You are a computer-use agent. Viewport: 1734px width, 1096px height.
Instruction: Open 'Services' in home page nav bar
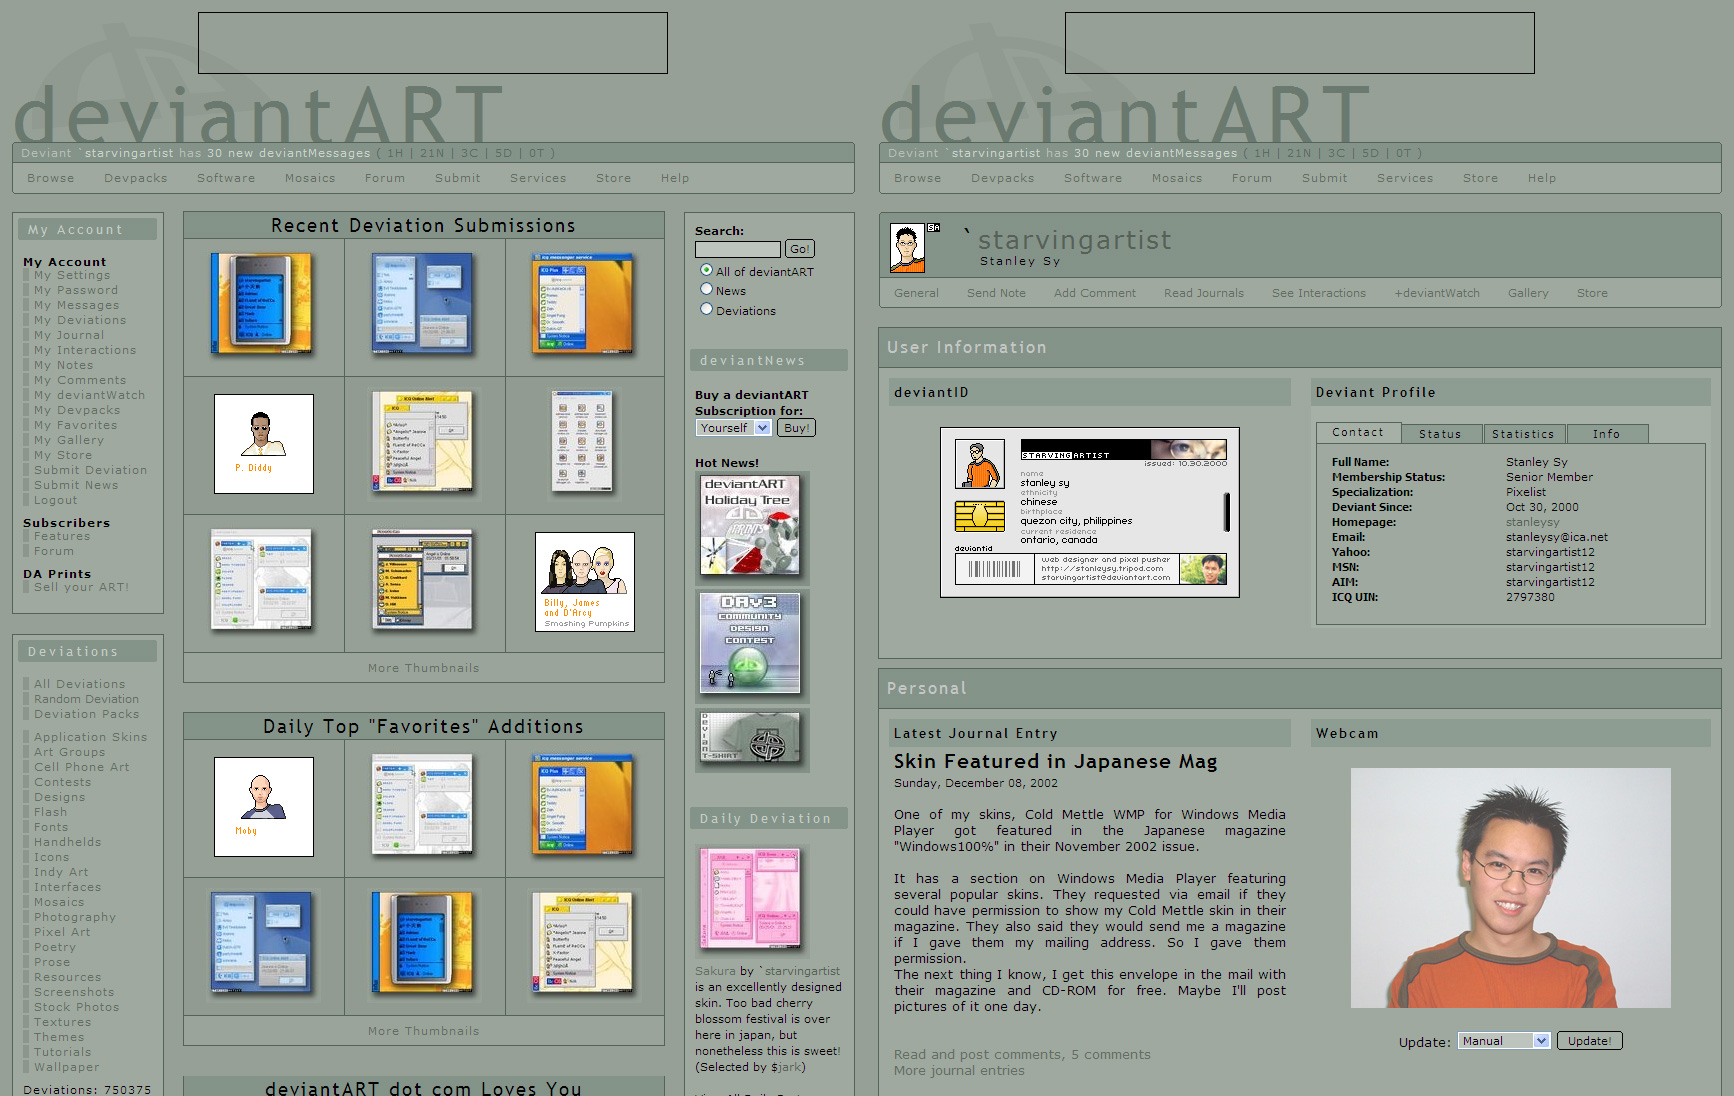pyautogui.click(x=538, y=178)
